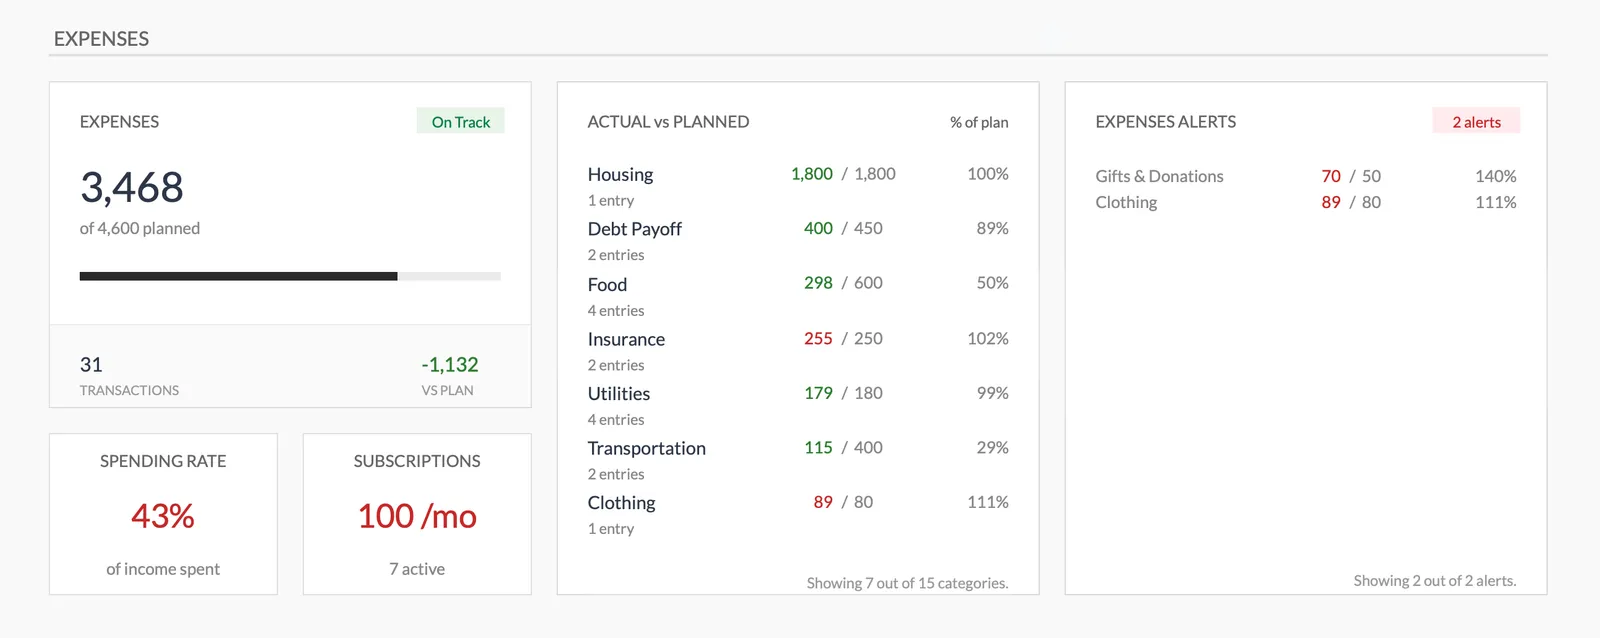Open the Transportation category
This screenshot has height=638, width=1600.
[646, 449]
